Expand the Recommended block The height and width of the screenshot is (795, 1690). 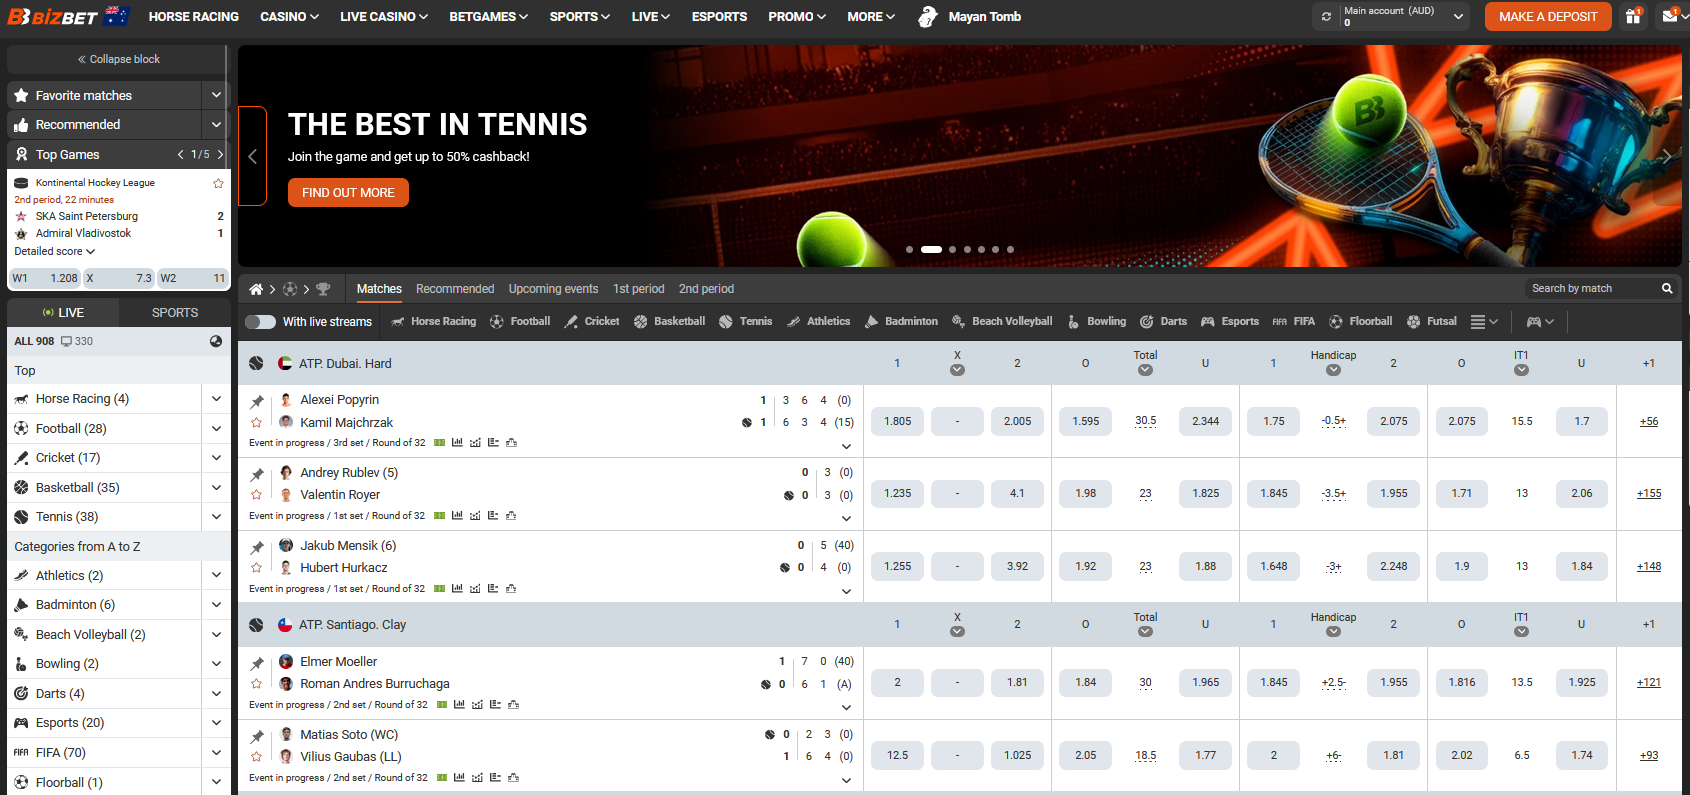point(216,124)
